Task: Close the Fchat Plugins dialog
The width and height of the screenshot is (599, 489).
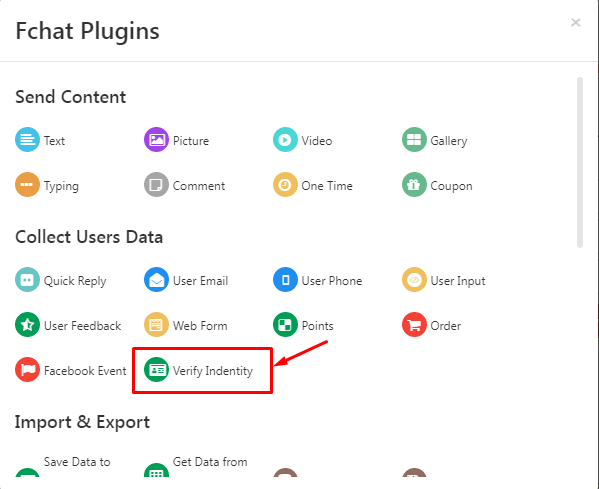Action: 576,23
